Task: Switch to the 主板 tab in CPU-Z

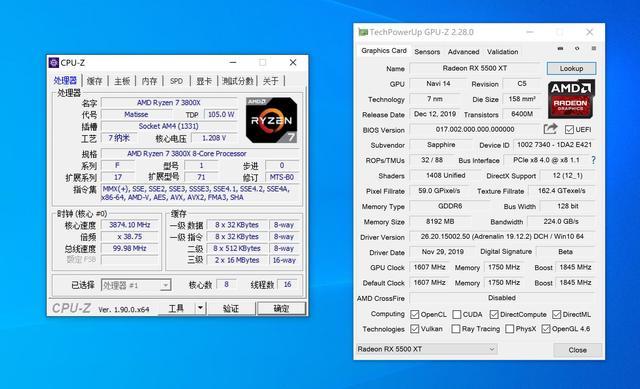Action: coord(122,81)
